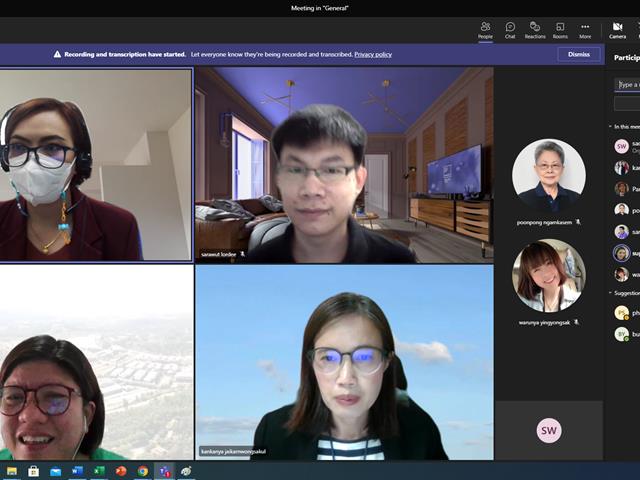The height and width of the screenshot is (480, 640).
Task: Select suggested participant with green BY avatar
Action: [x=622, y=334]
